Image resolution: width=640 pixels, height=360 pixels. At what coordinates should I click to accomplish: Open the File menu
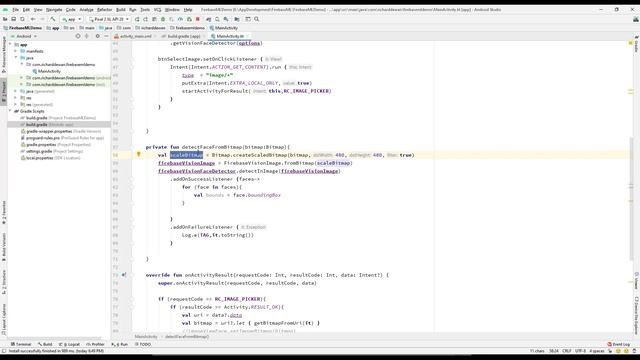16,9
